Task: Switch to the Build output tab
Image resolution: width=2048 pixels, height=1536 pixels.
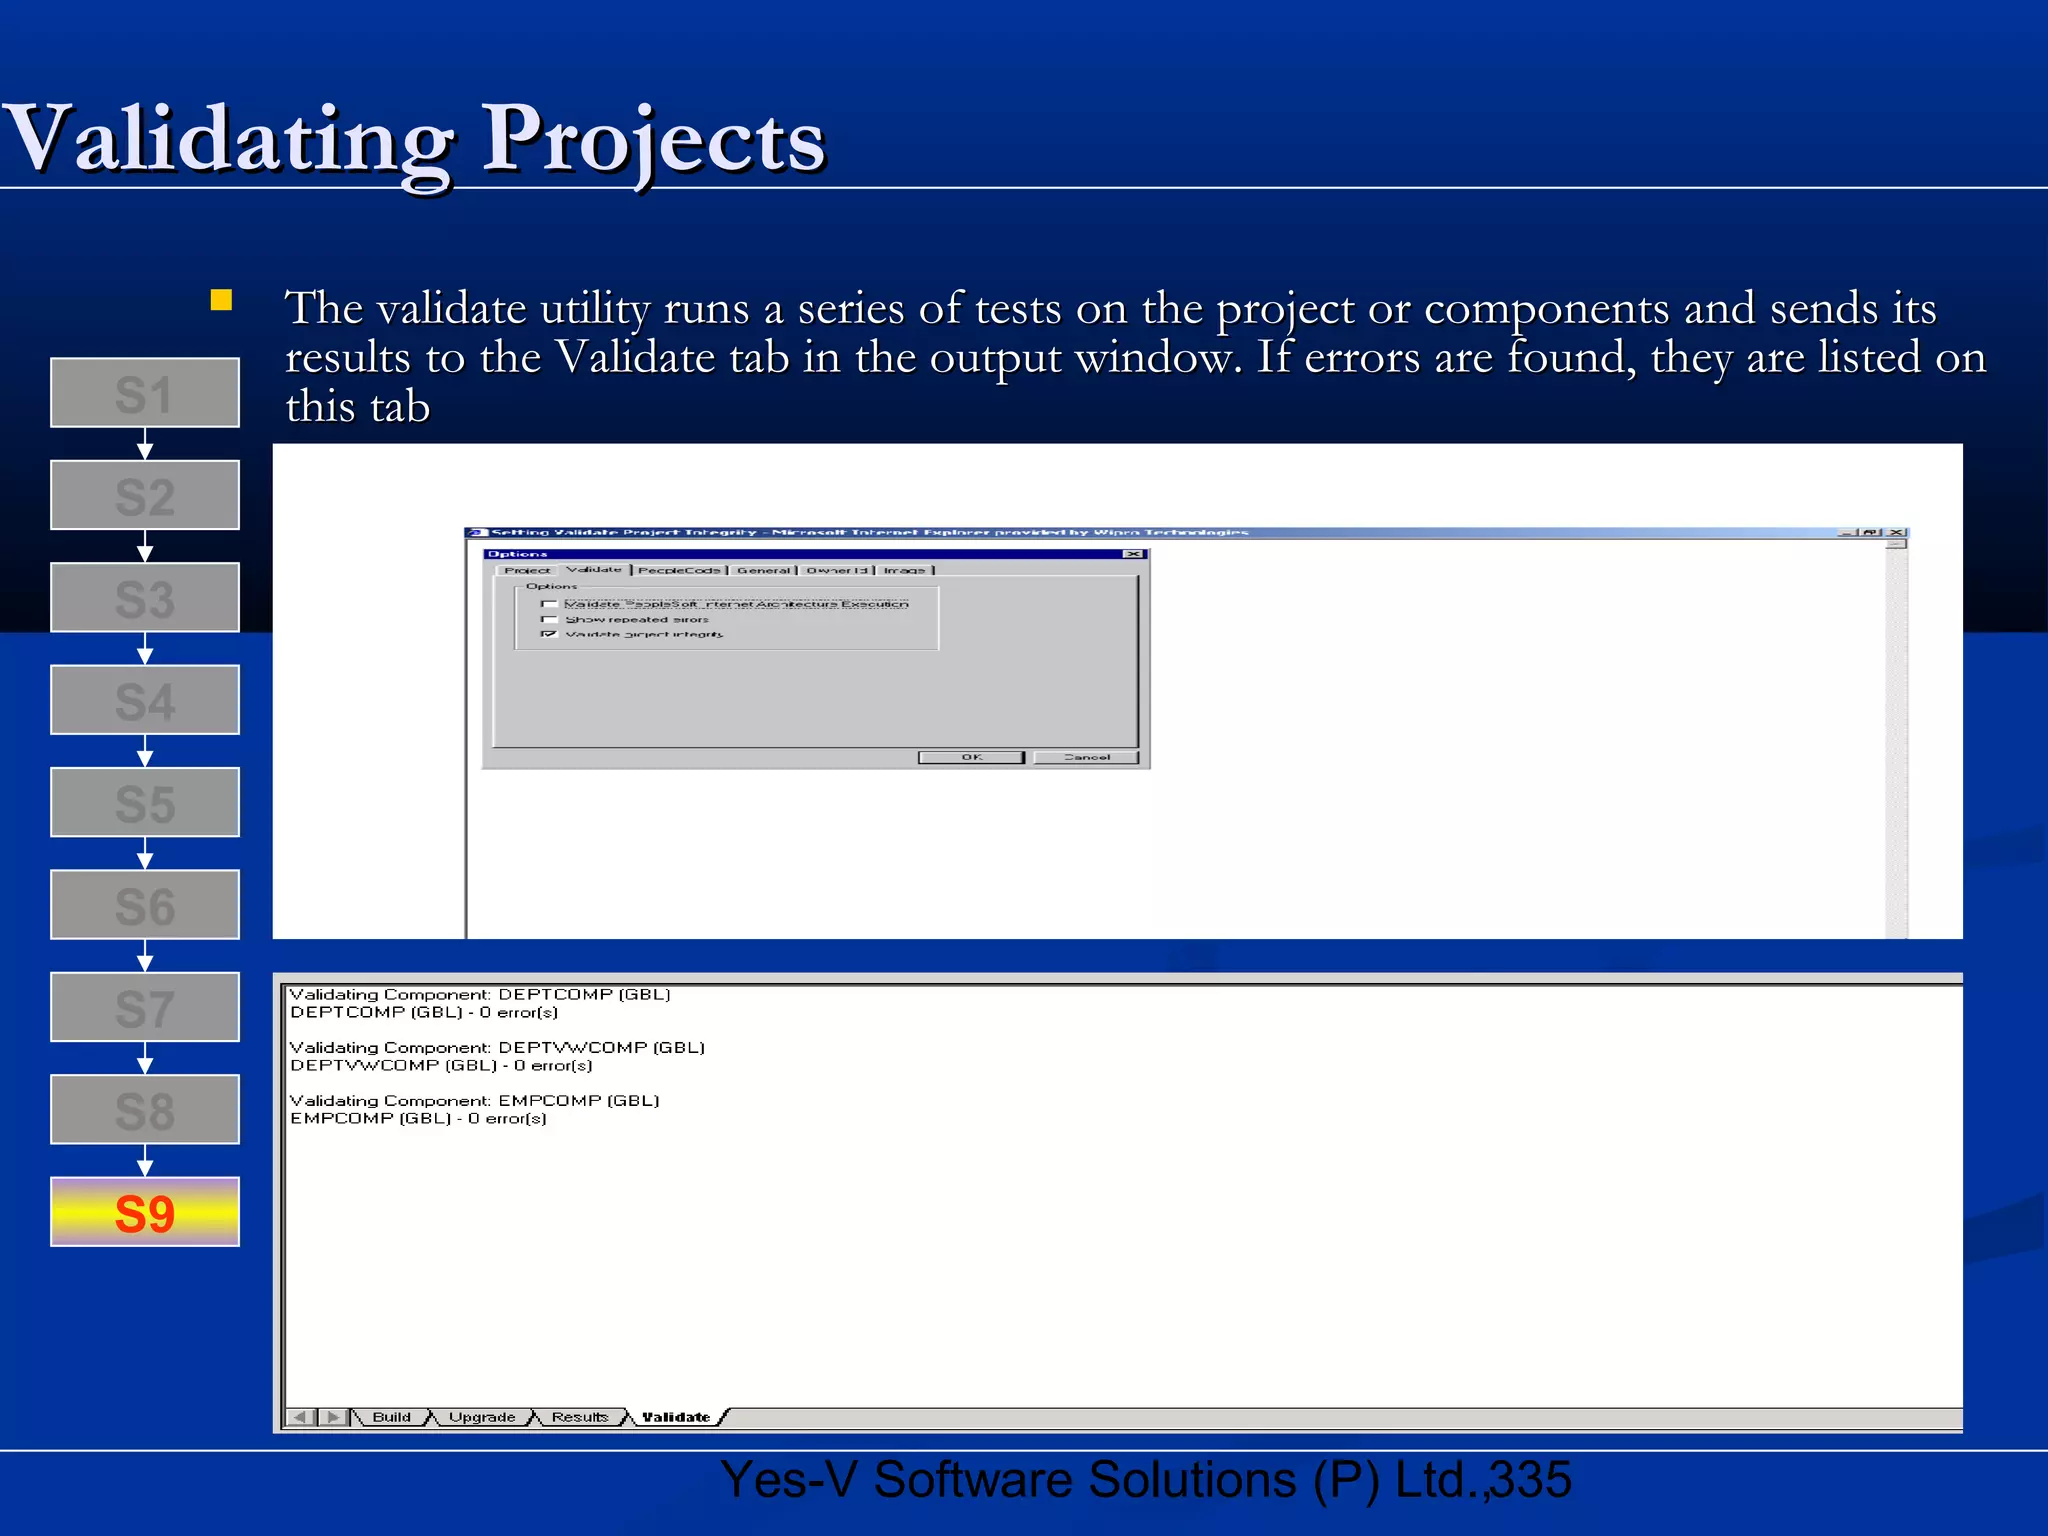Action: (x=391, y=1417)
